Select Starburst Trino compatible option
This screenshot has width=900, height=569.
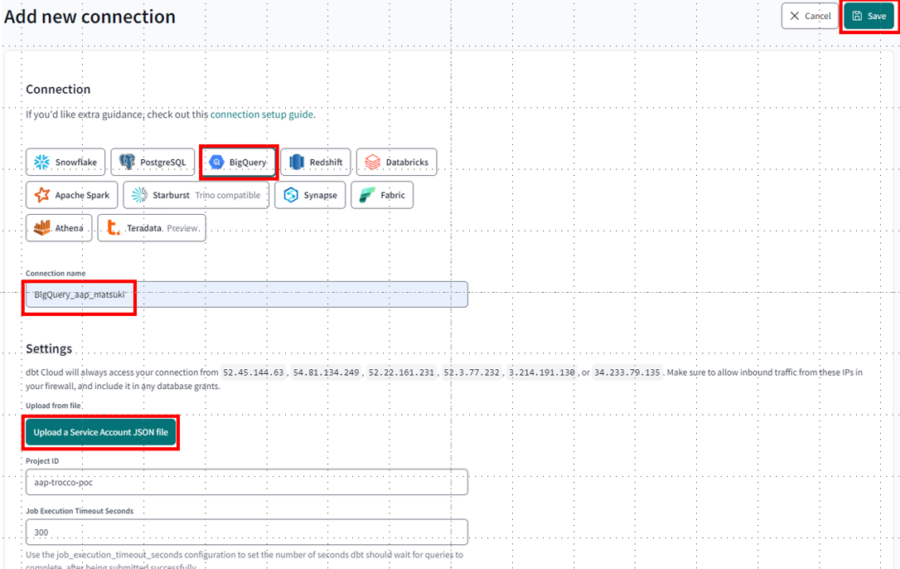coord(196,195)
